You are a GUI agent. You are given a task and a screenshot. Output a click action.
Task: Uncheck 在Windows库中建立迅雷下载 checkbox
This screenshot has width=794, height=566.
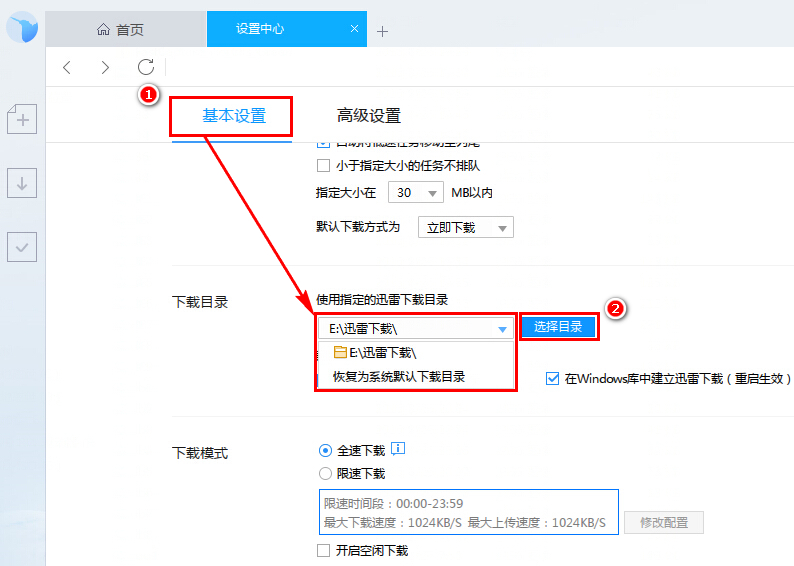[x=552, y=378]
